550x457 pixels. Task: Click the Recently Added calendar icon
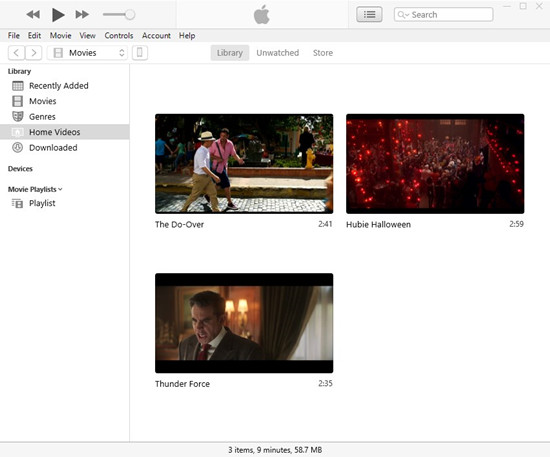pyautogui.click(x=18, y=86)
